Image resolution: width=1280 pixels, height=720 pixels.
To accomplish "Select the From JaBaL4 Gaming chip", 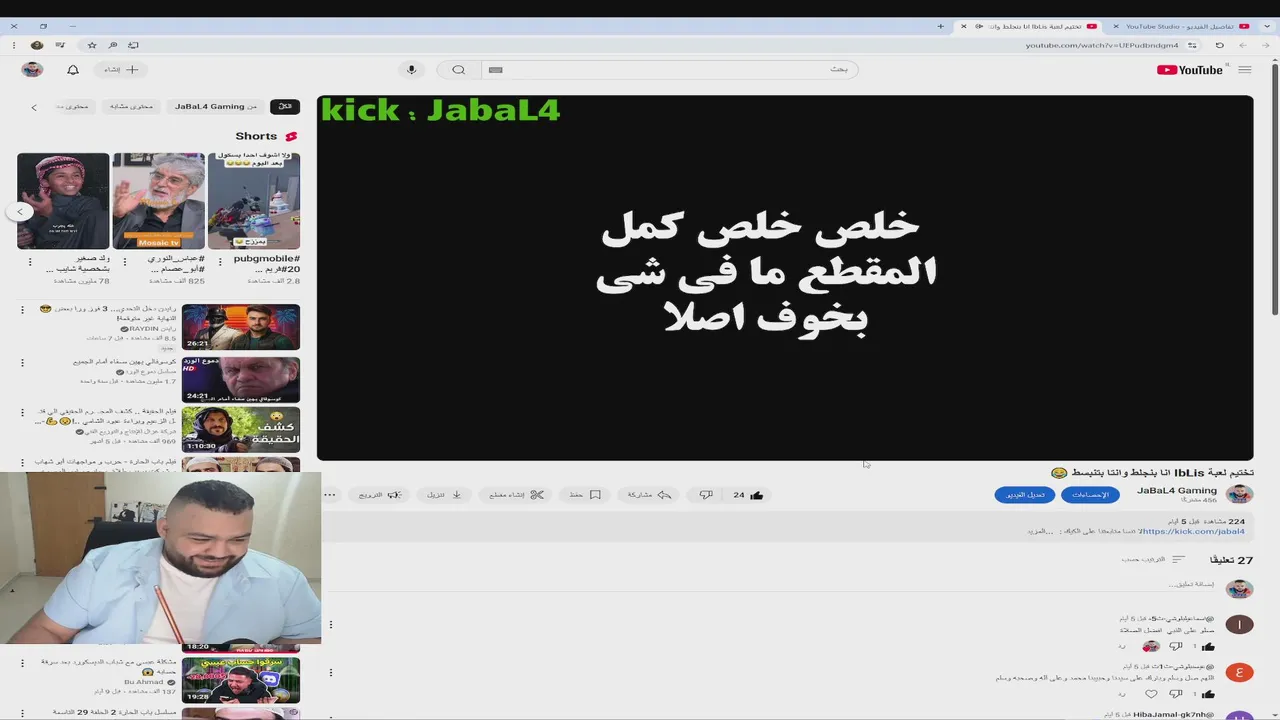I will point(215,106).
